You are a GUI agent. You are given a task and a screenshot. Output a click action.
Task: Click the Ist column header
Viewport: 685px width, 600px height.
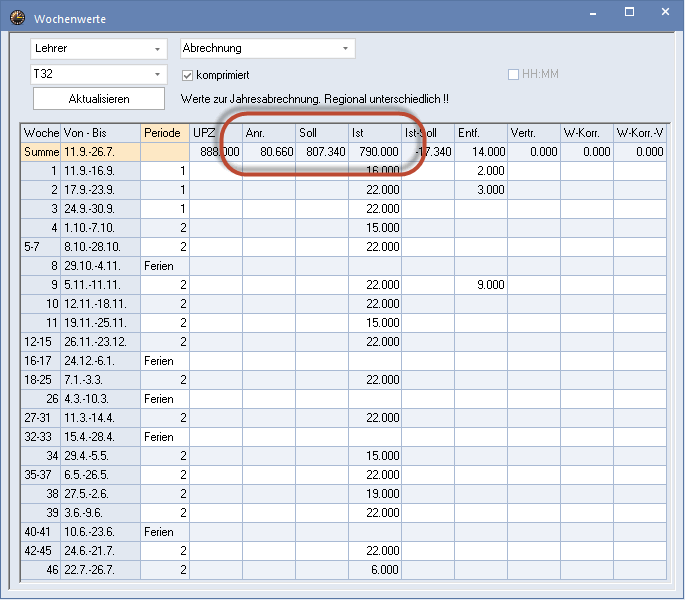[x=375, y=133]
